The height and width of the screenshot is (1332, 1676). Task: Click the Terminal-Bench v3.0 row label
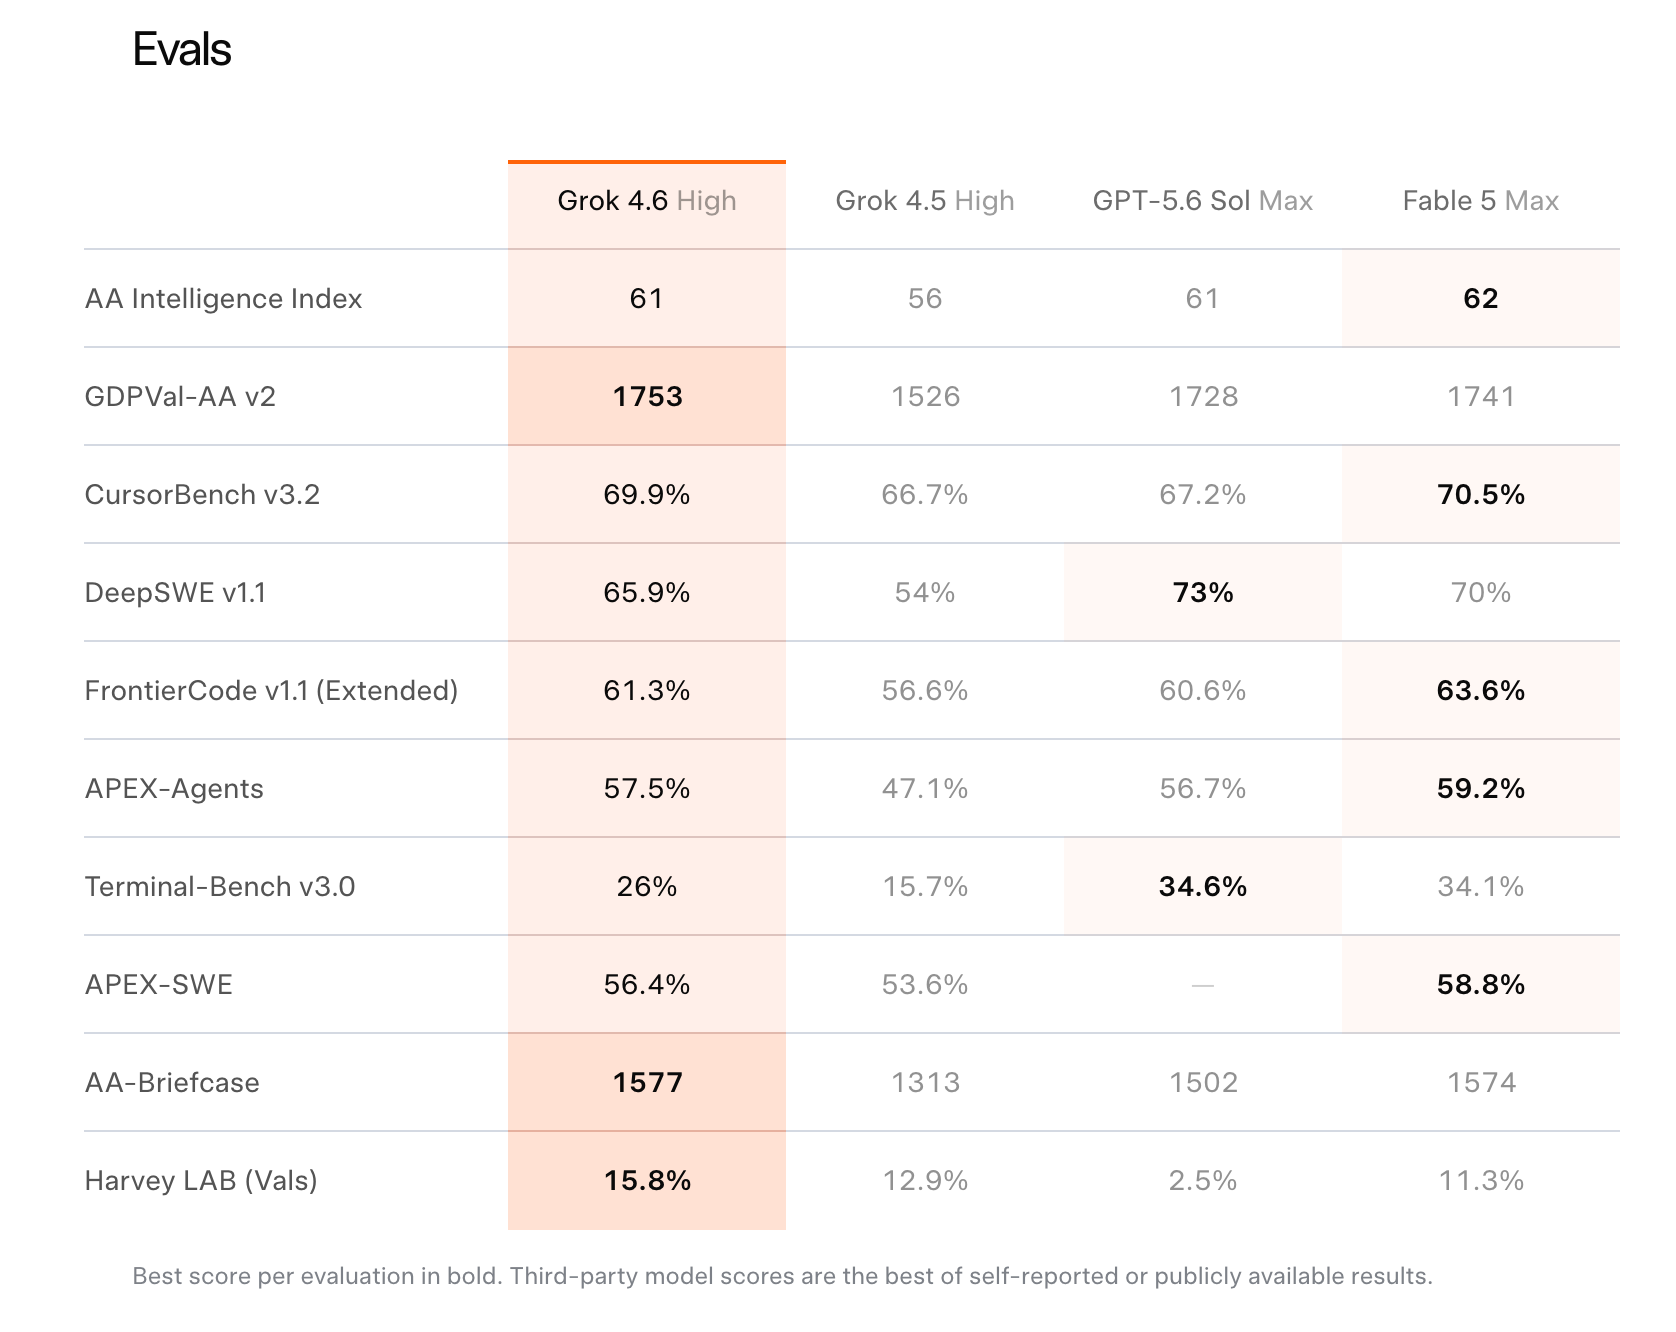pos(220,887)
